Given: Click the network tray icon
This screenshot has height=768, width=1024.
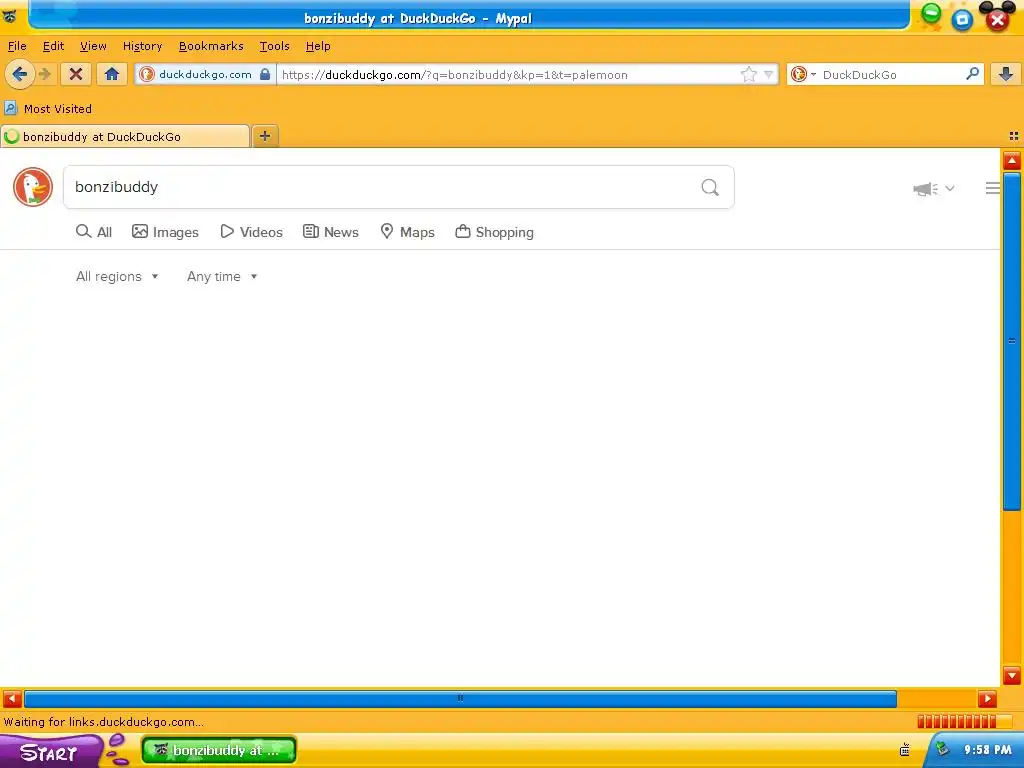Looking at the screenshot, I should tap(942, 749).
